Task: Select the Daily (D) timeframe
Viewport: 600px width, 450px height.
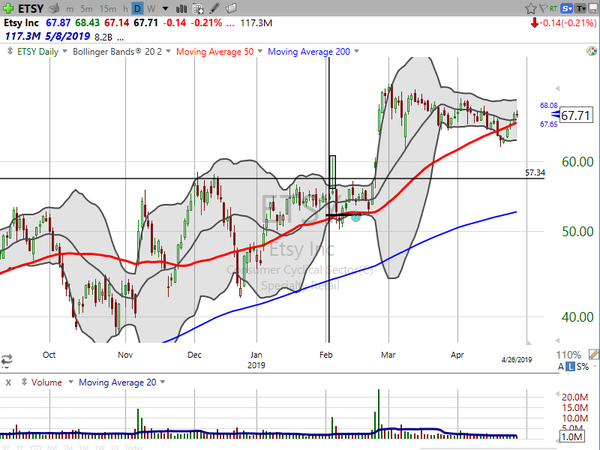Action: click(x=137, y=8)
